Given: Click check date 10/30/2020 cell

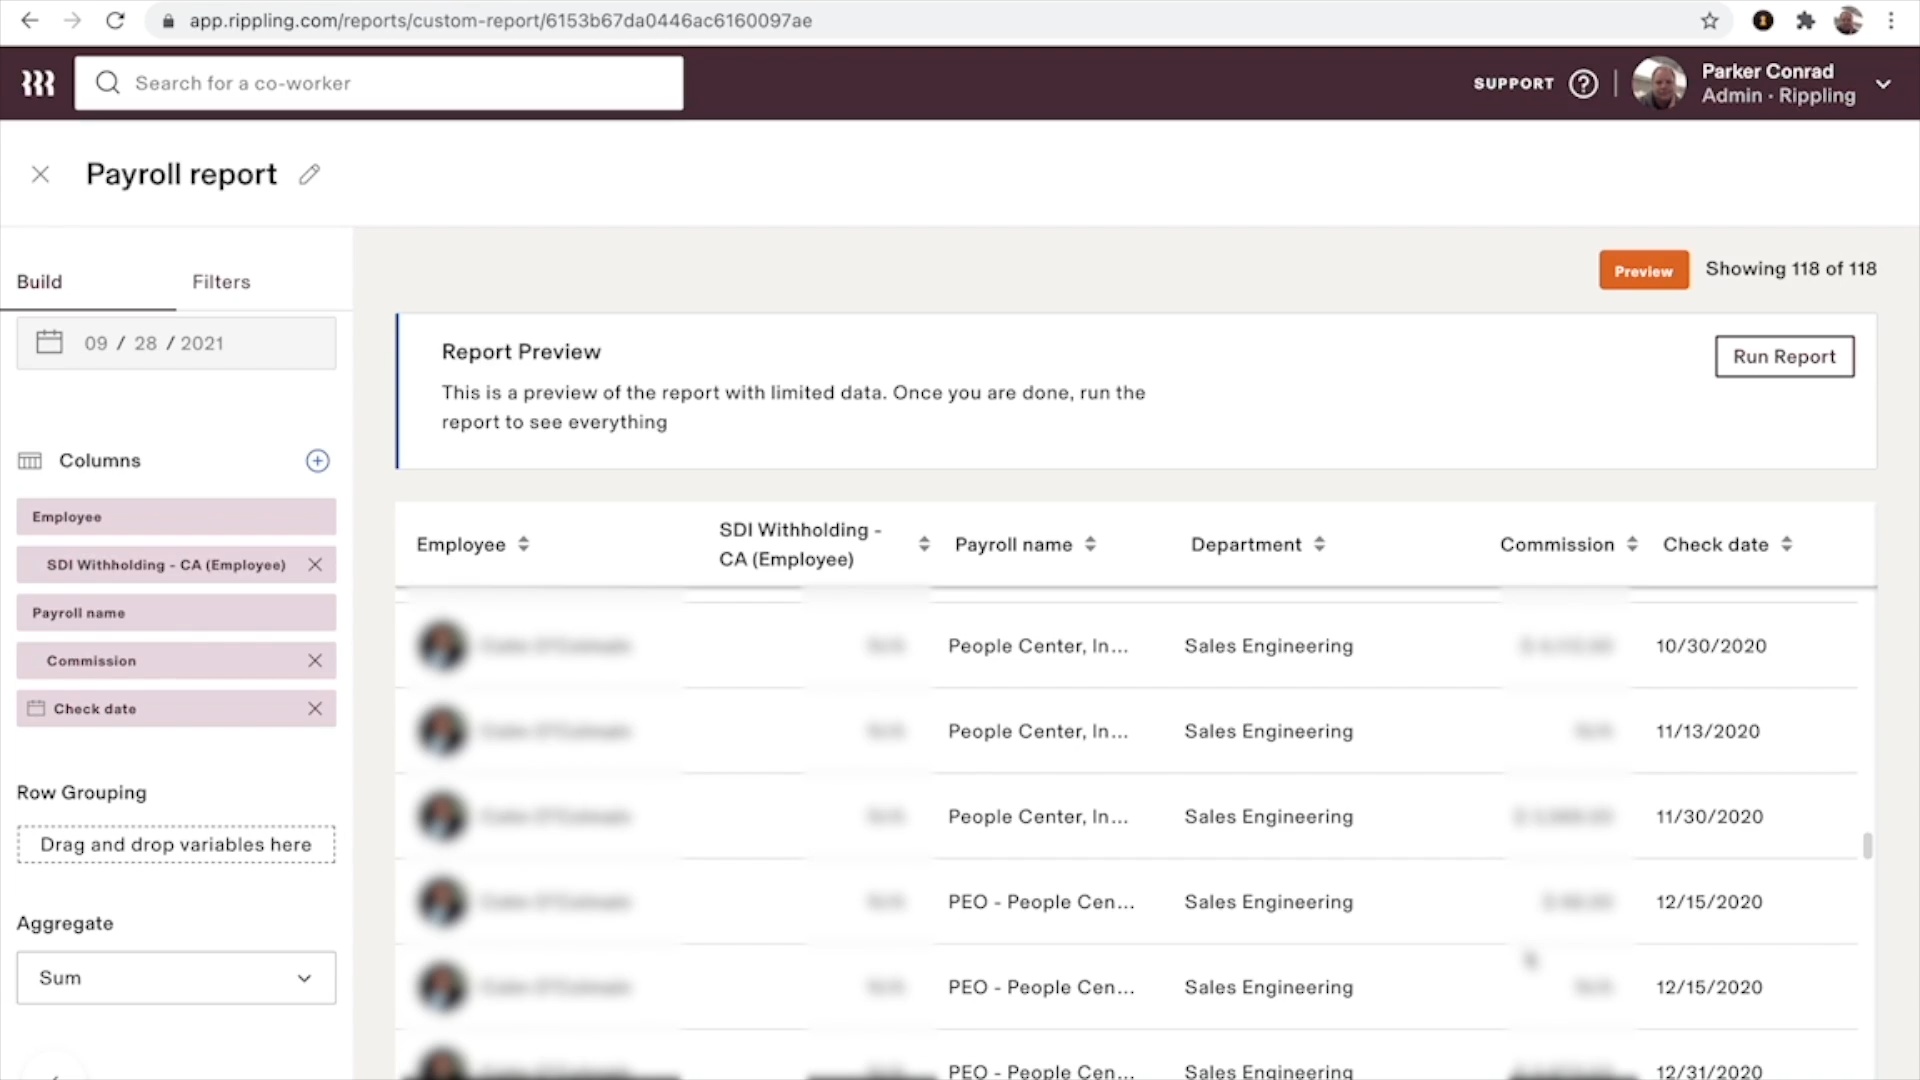Looking at the screenshot, I should coord(1711,646).
